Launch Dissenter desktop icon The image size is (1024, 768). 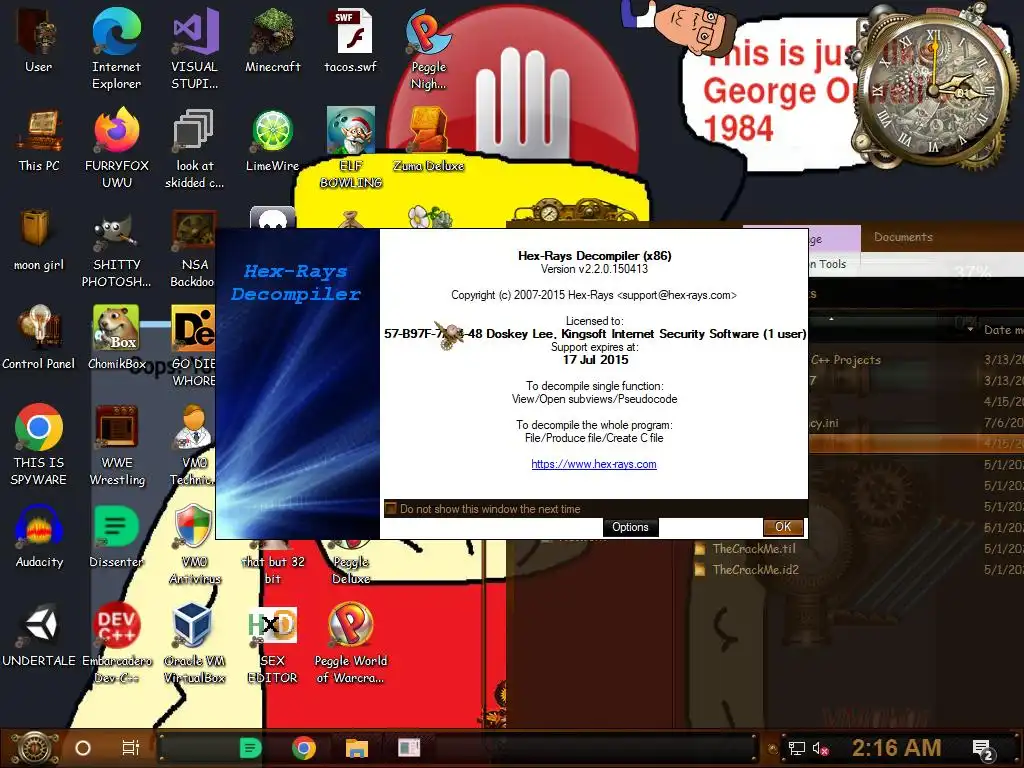coord(116,537)
